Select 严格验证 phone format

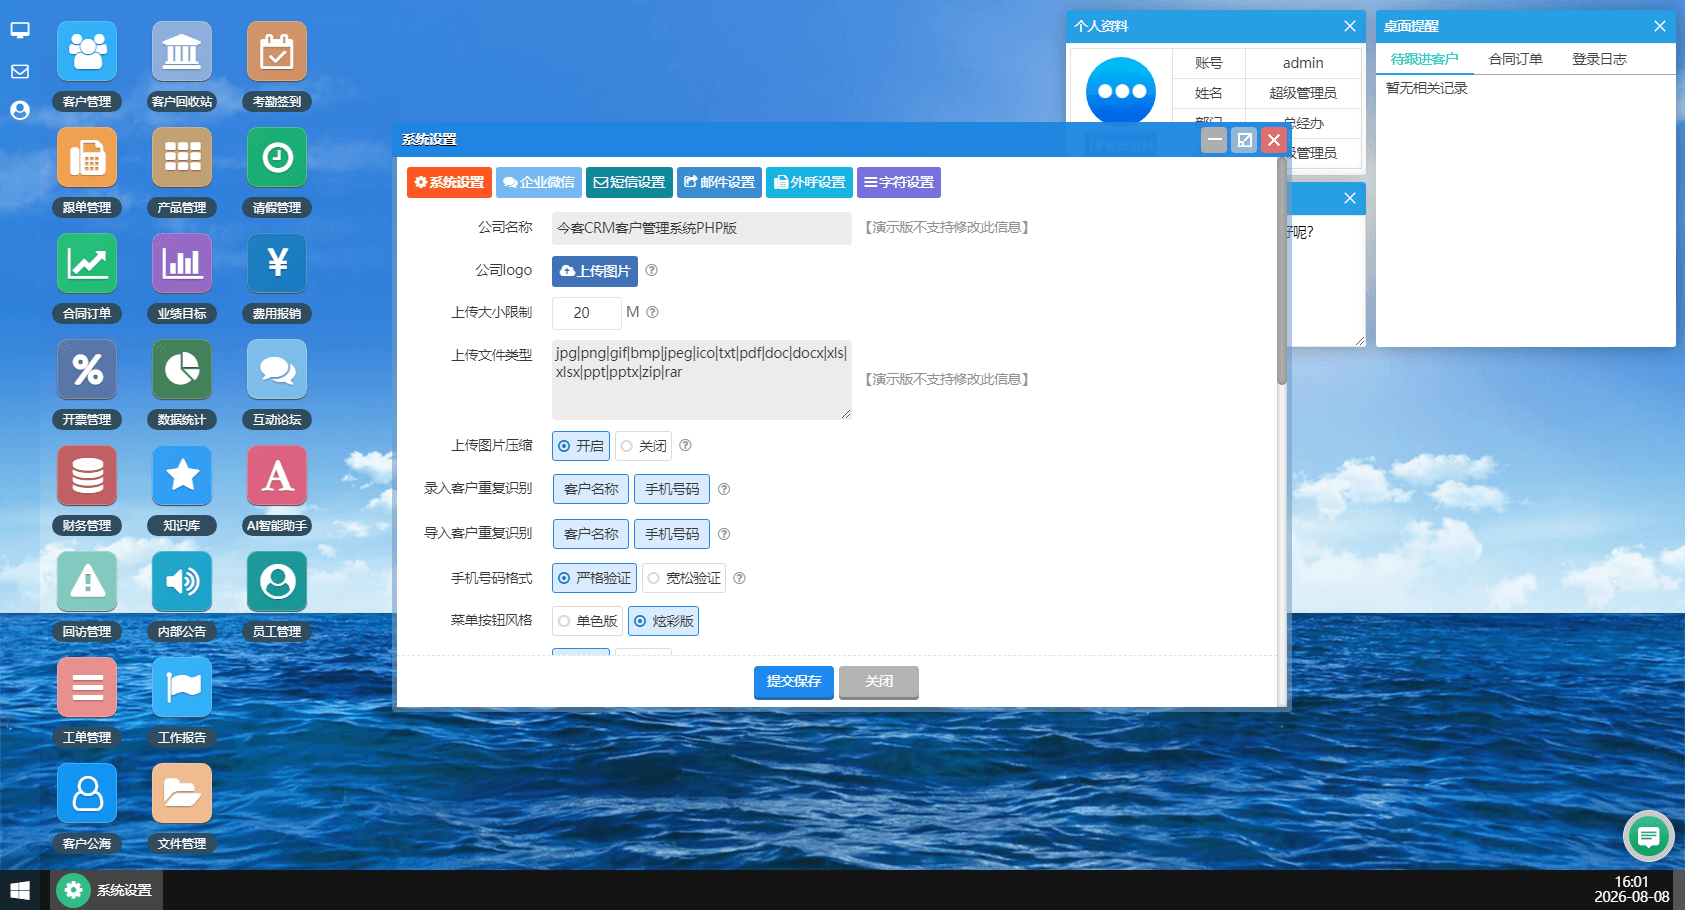[x=594, y=578]
